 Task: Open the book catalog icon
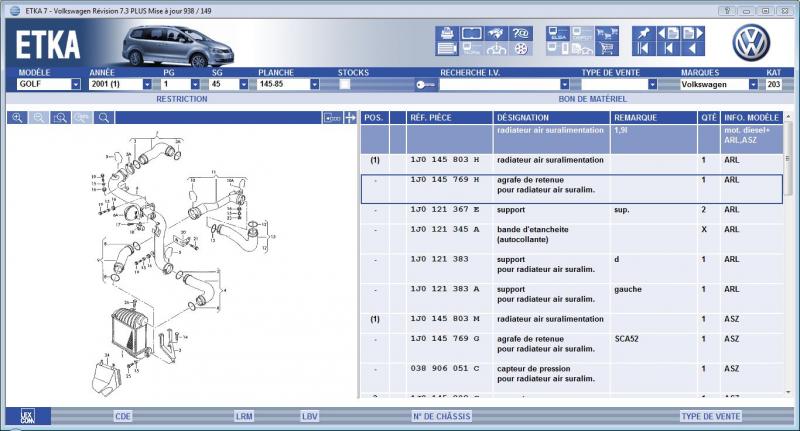(471, 33)
